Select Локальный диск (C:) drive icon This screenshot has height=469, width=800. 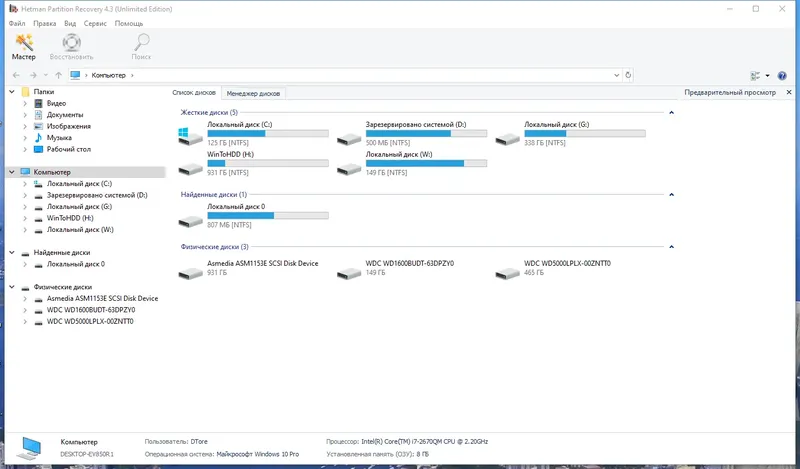click(x=190, y=136)
